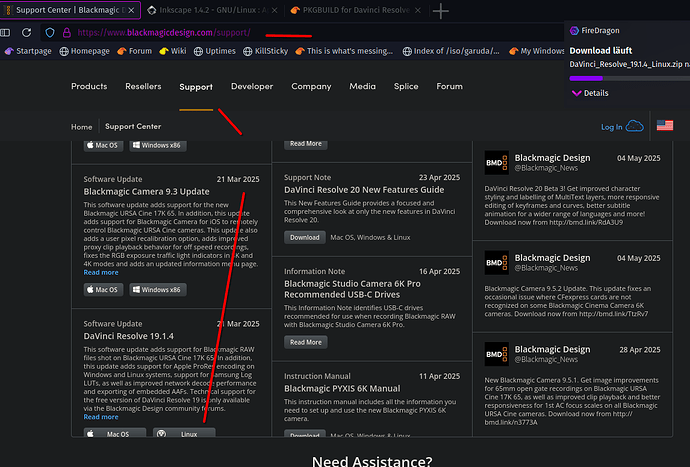Open the Uptimes bookmark
The image size is (690, 467).
pyautogui.click(x=215, y=51)
